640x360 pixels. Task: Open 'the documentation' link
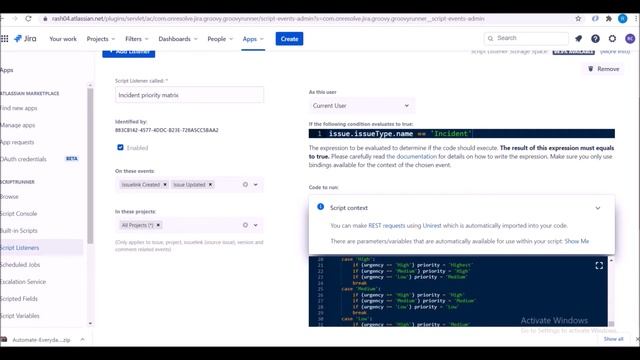[x=411, y=156]
